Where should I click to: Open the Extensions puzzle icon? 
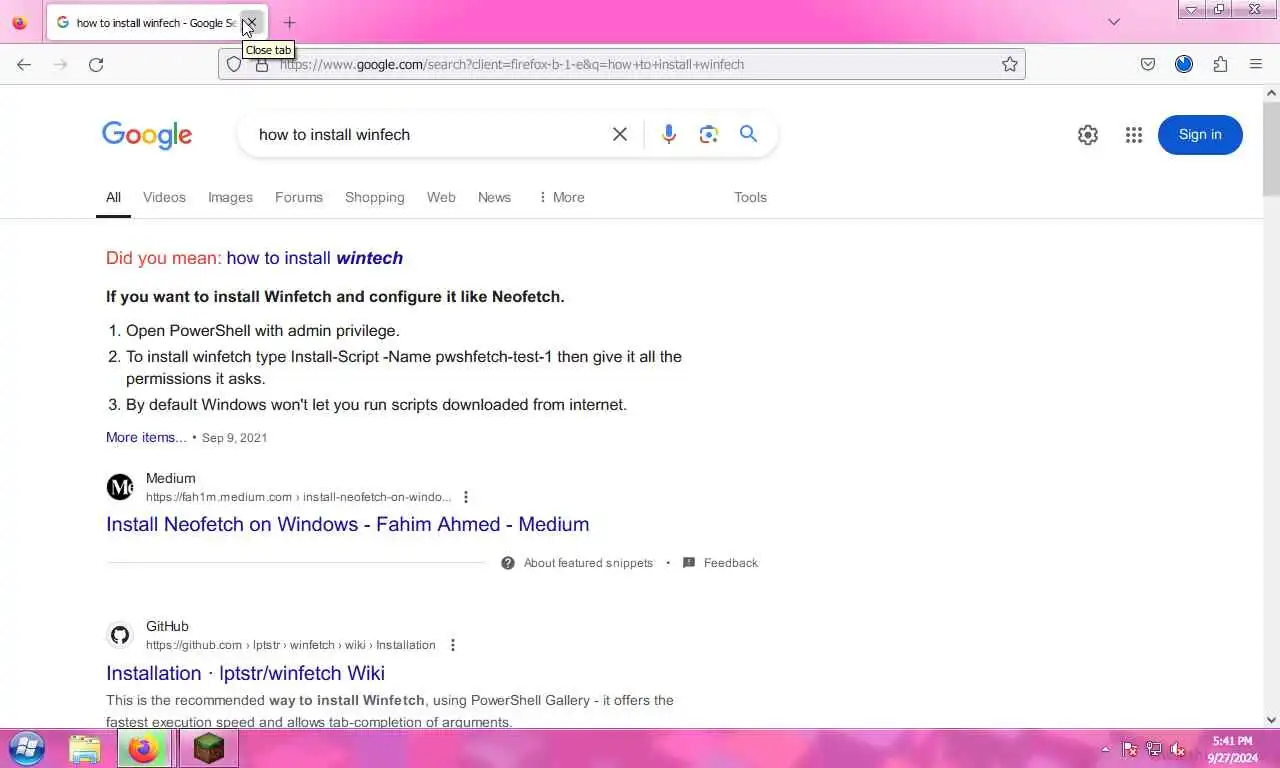tap(1220, 64)
